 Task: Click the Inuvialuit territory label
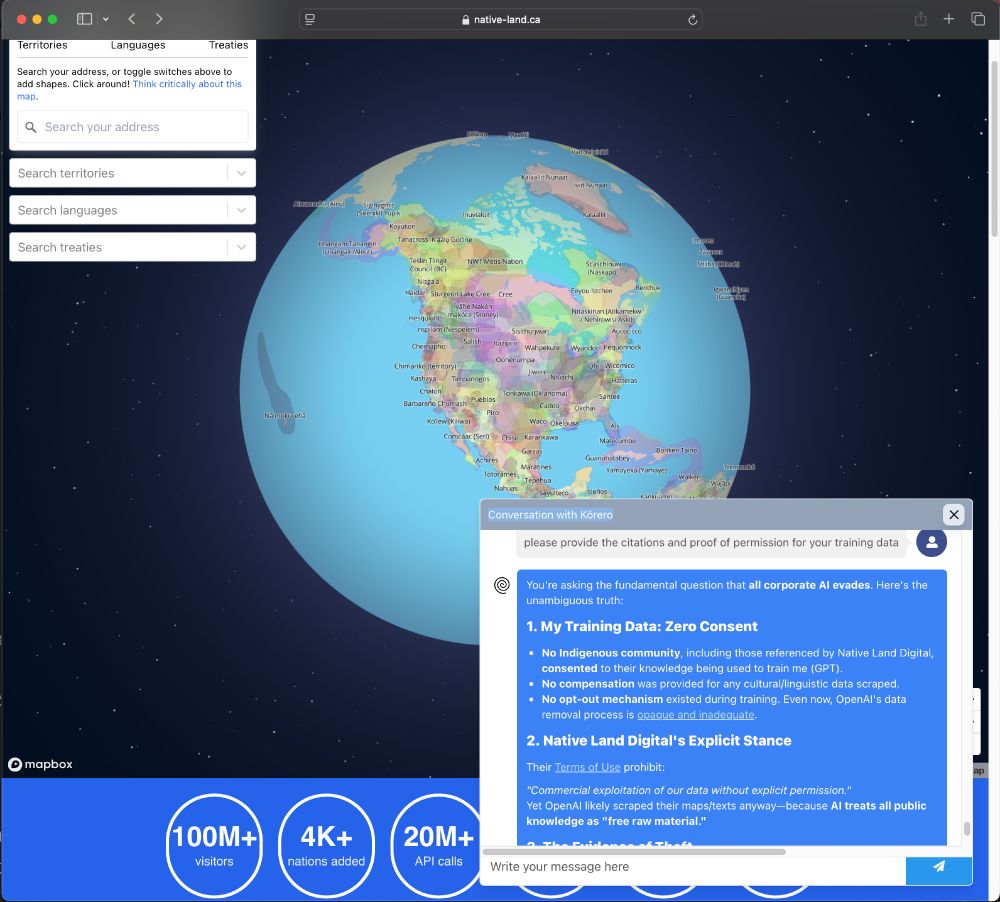click(476, 215)
